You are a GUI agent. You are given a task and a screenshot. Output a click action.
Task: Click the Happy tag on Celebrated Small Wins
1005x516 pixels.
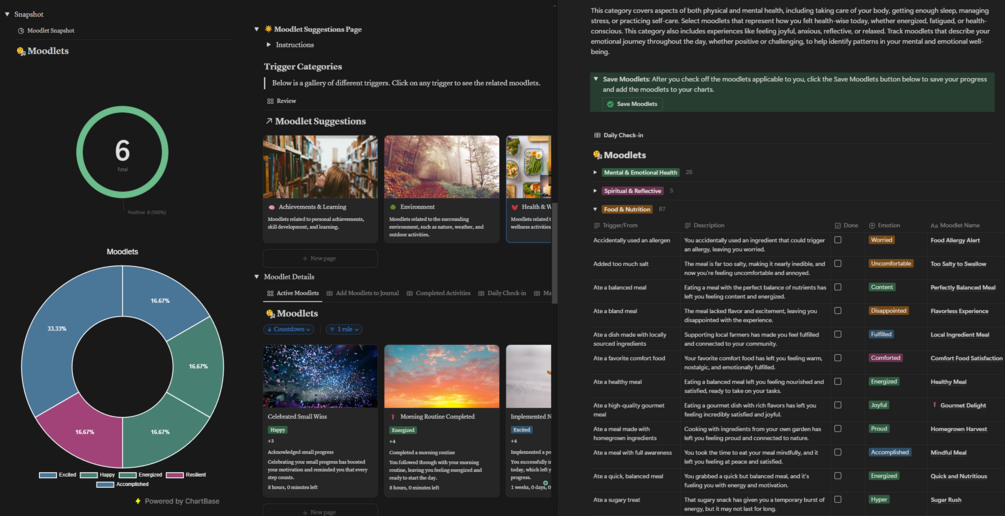pos(278,430)
